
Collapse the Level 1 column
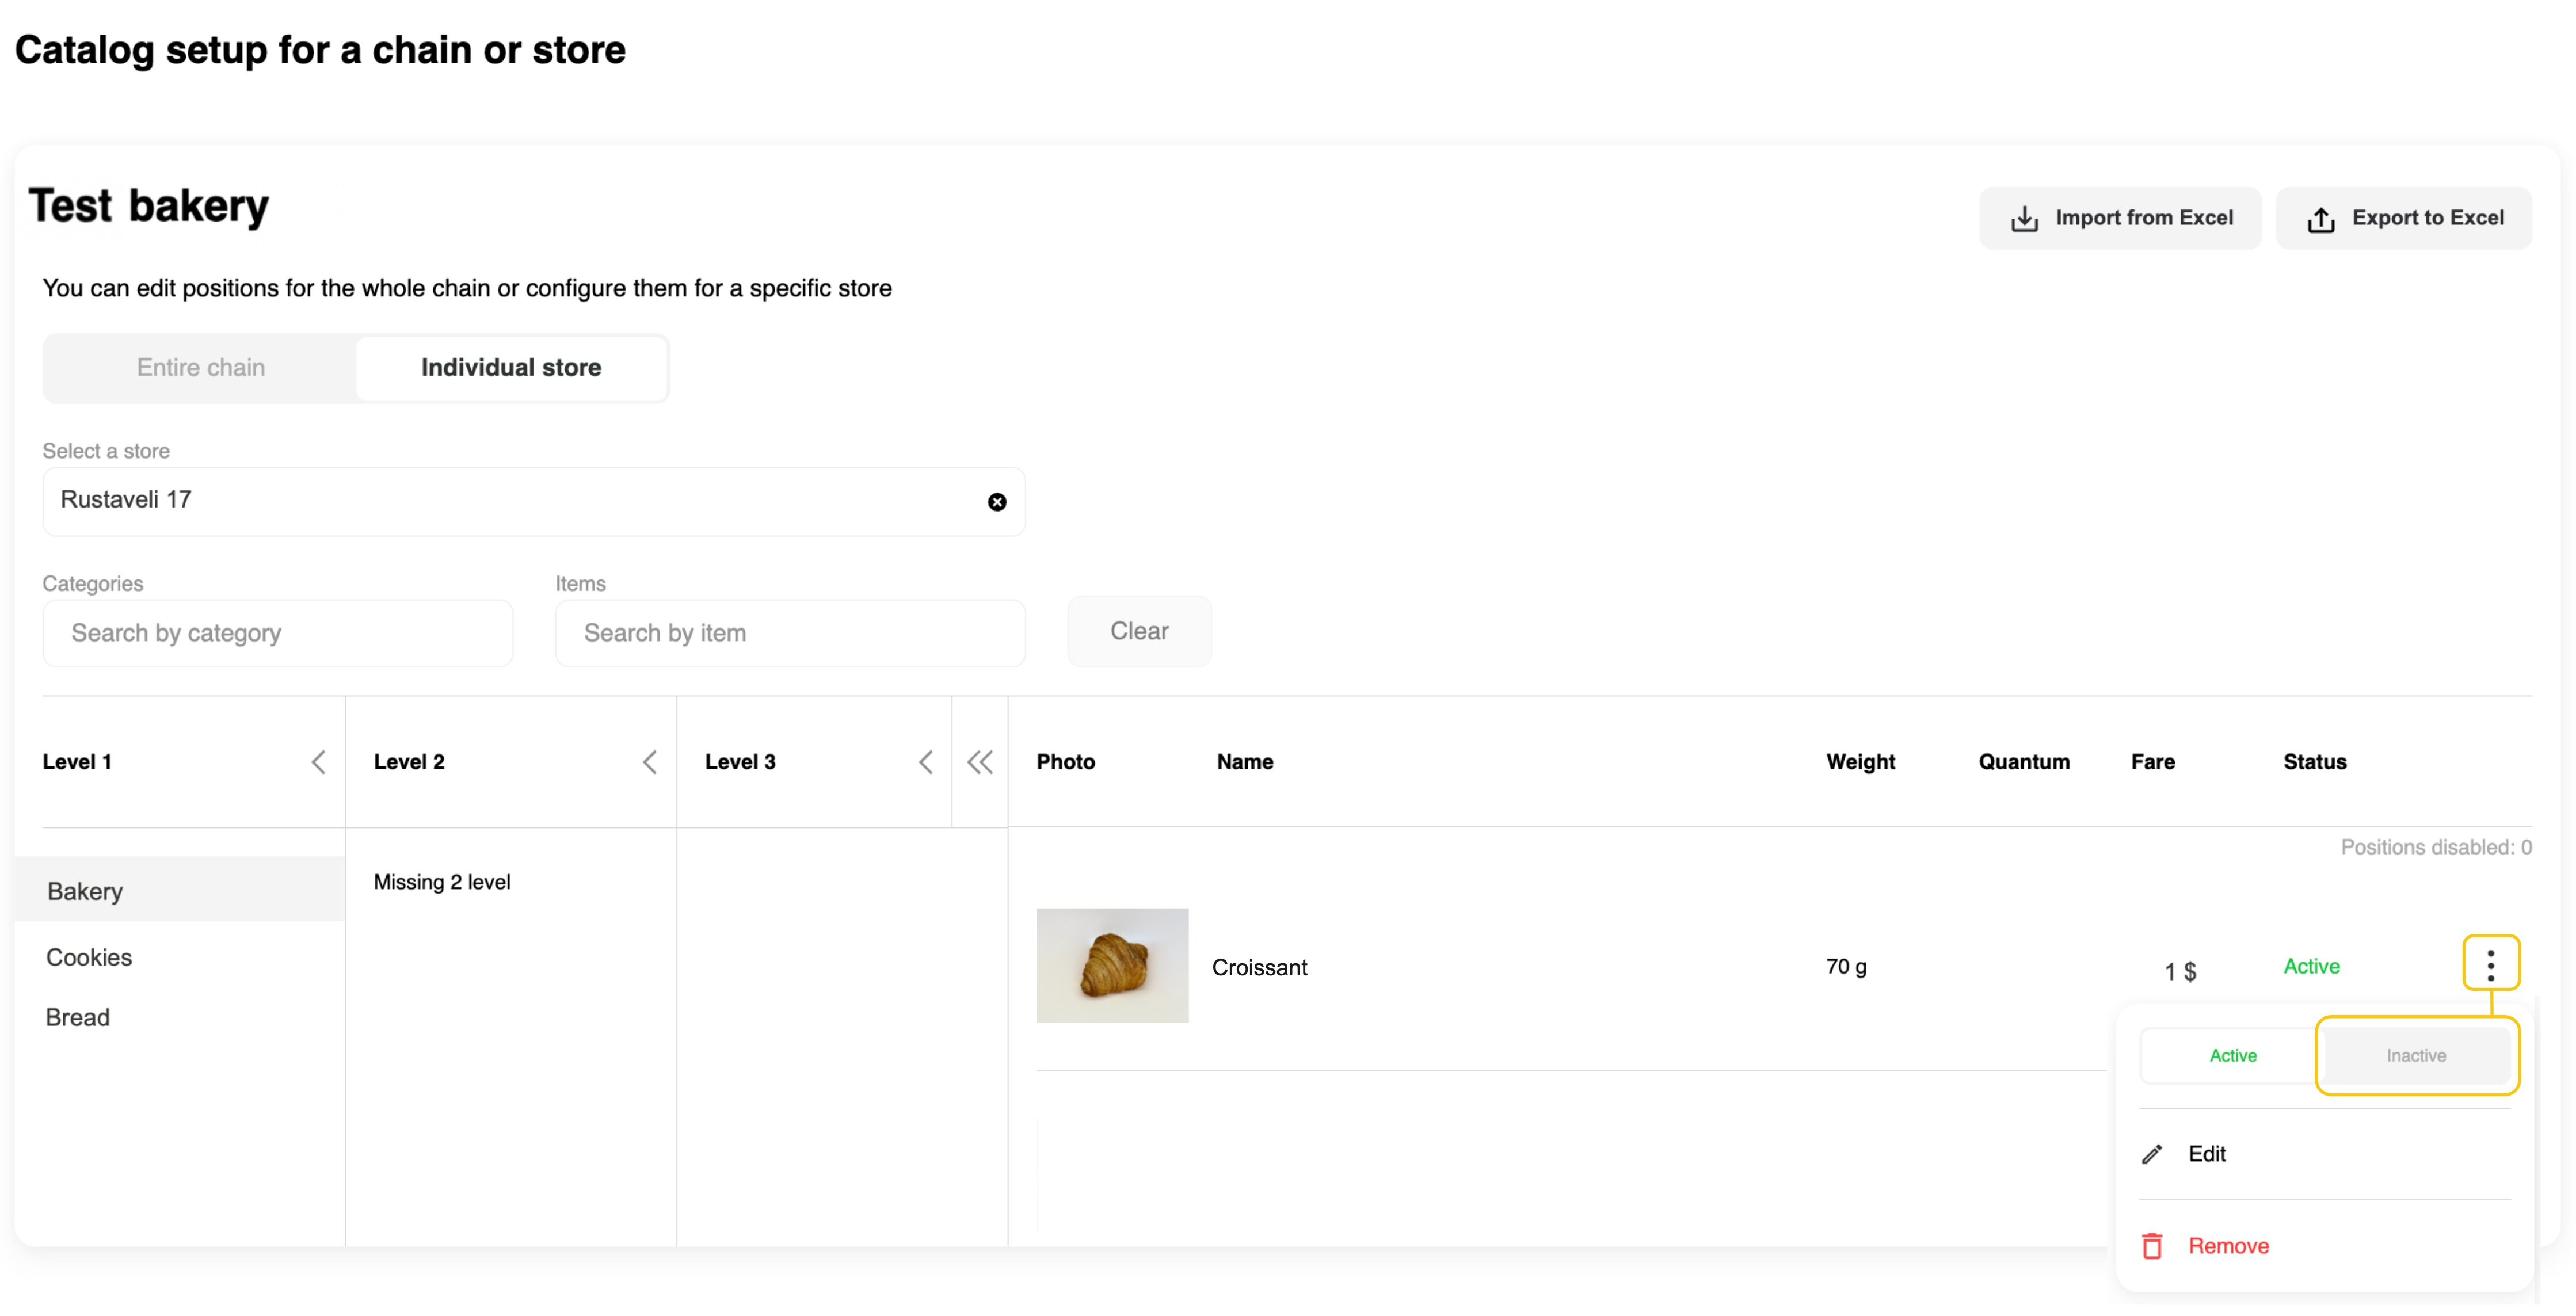click(318, 762)
